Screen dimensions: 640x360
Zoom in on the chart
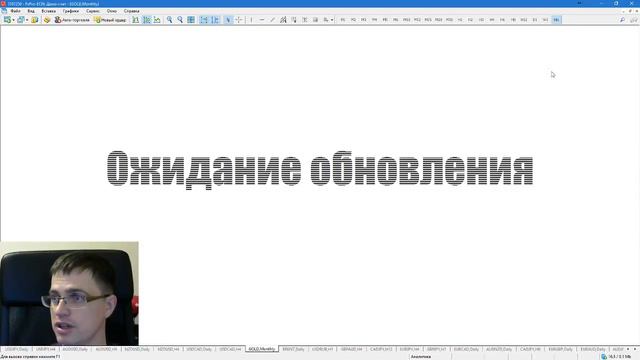(169, 20)
